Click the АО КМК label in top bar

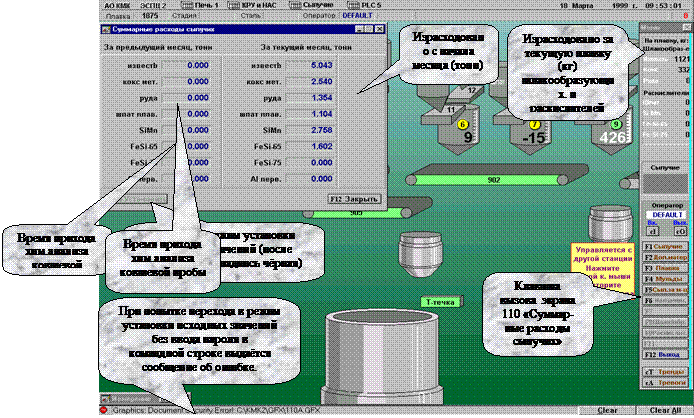click(117, 5)
